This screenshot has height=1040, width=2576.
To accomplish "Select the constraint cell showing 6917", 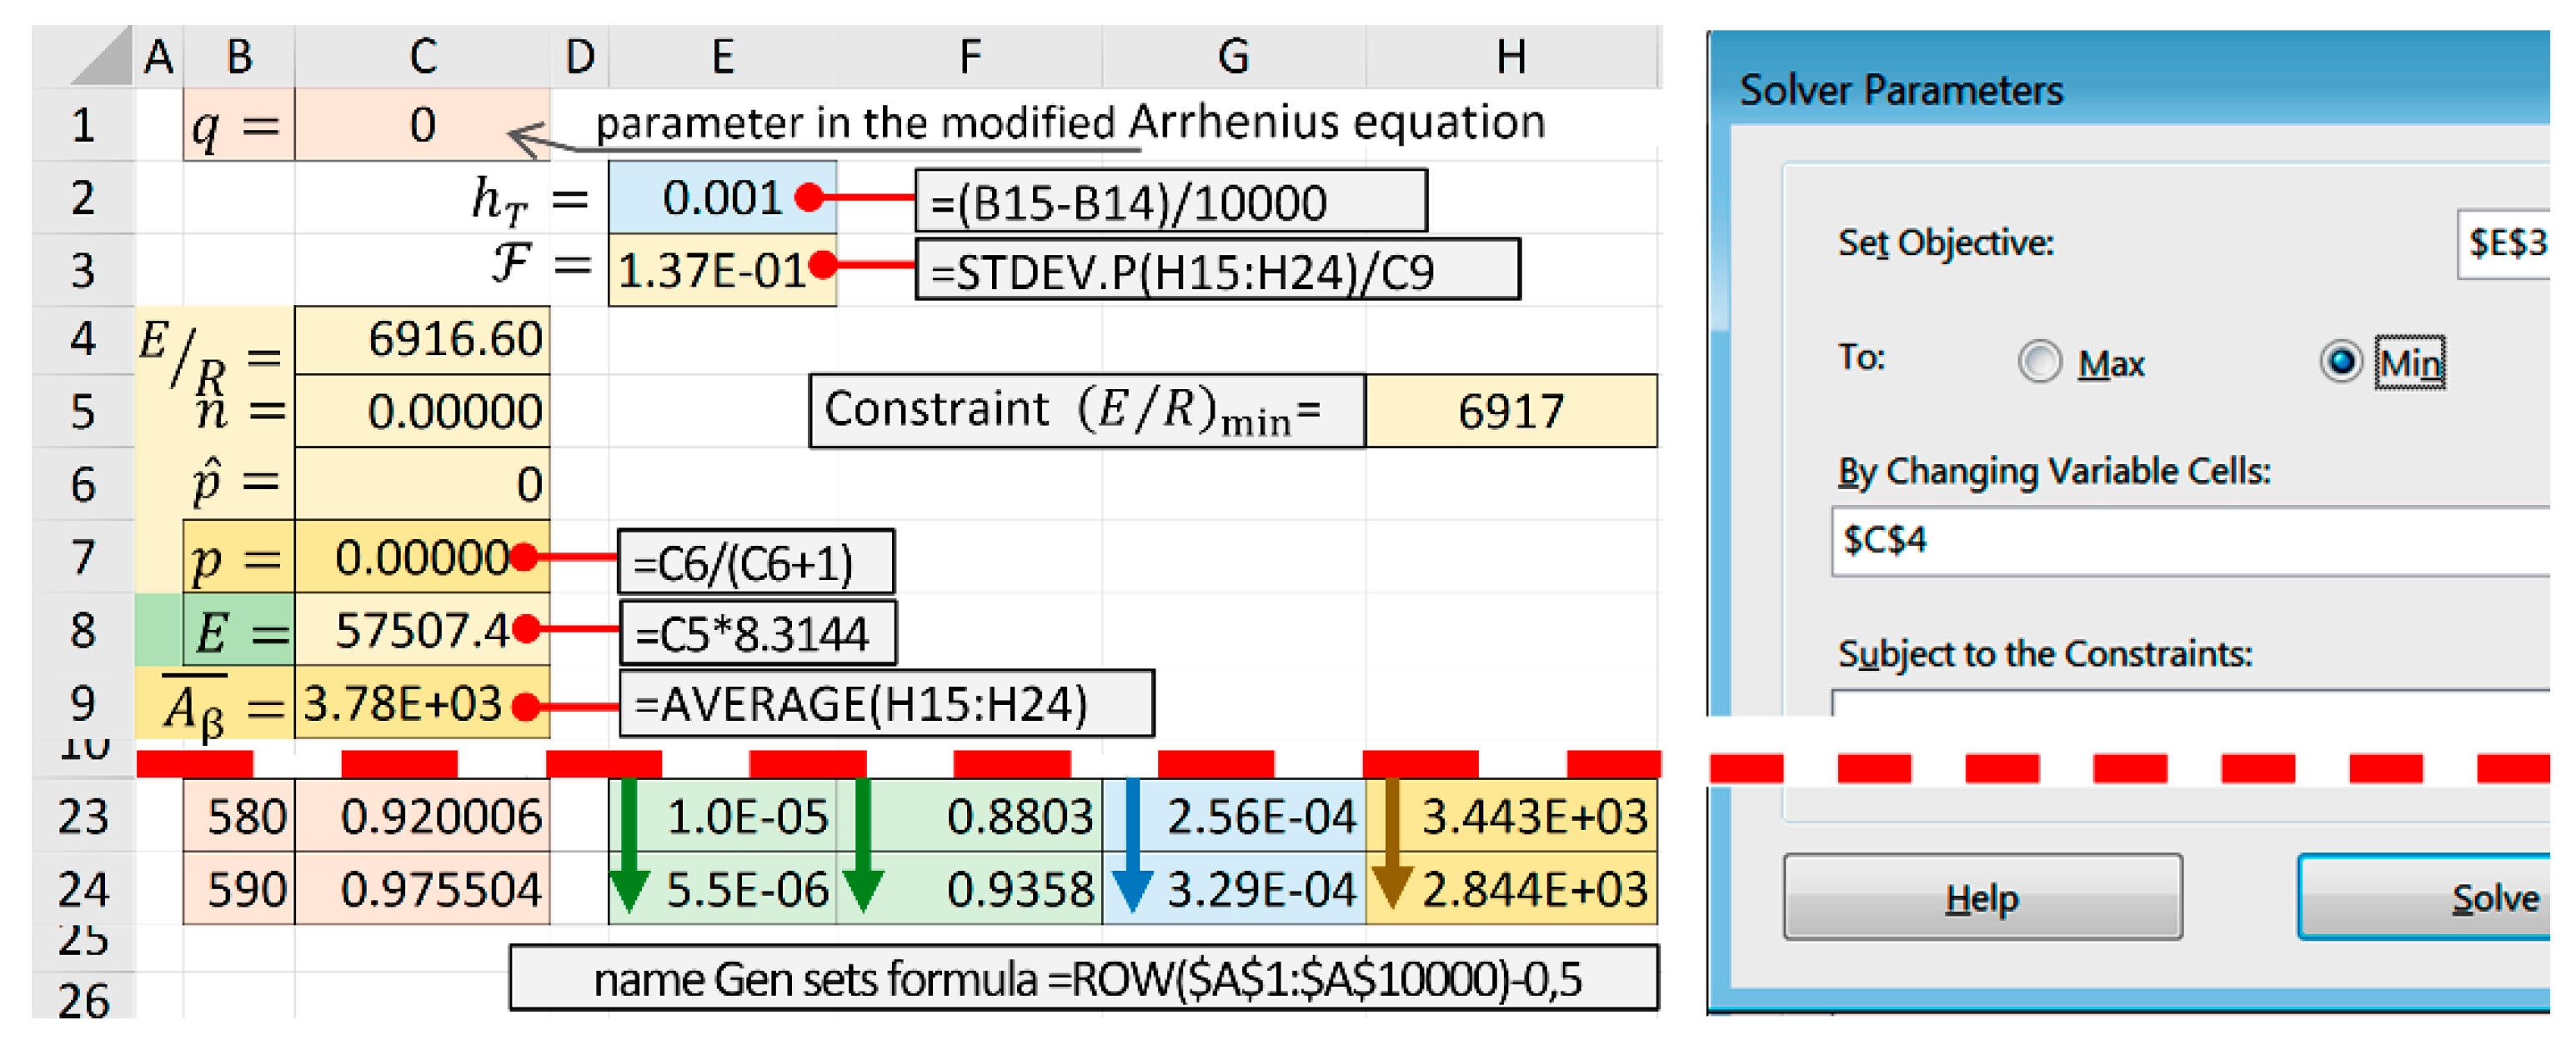I will coord(1513,410).
